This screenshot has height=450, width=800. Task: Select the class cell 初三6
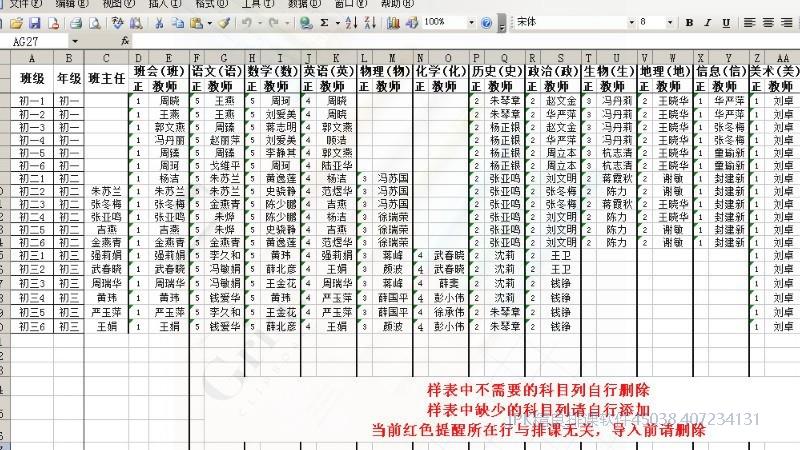[32, 327]
